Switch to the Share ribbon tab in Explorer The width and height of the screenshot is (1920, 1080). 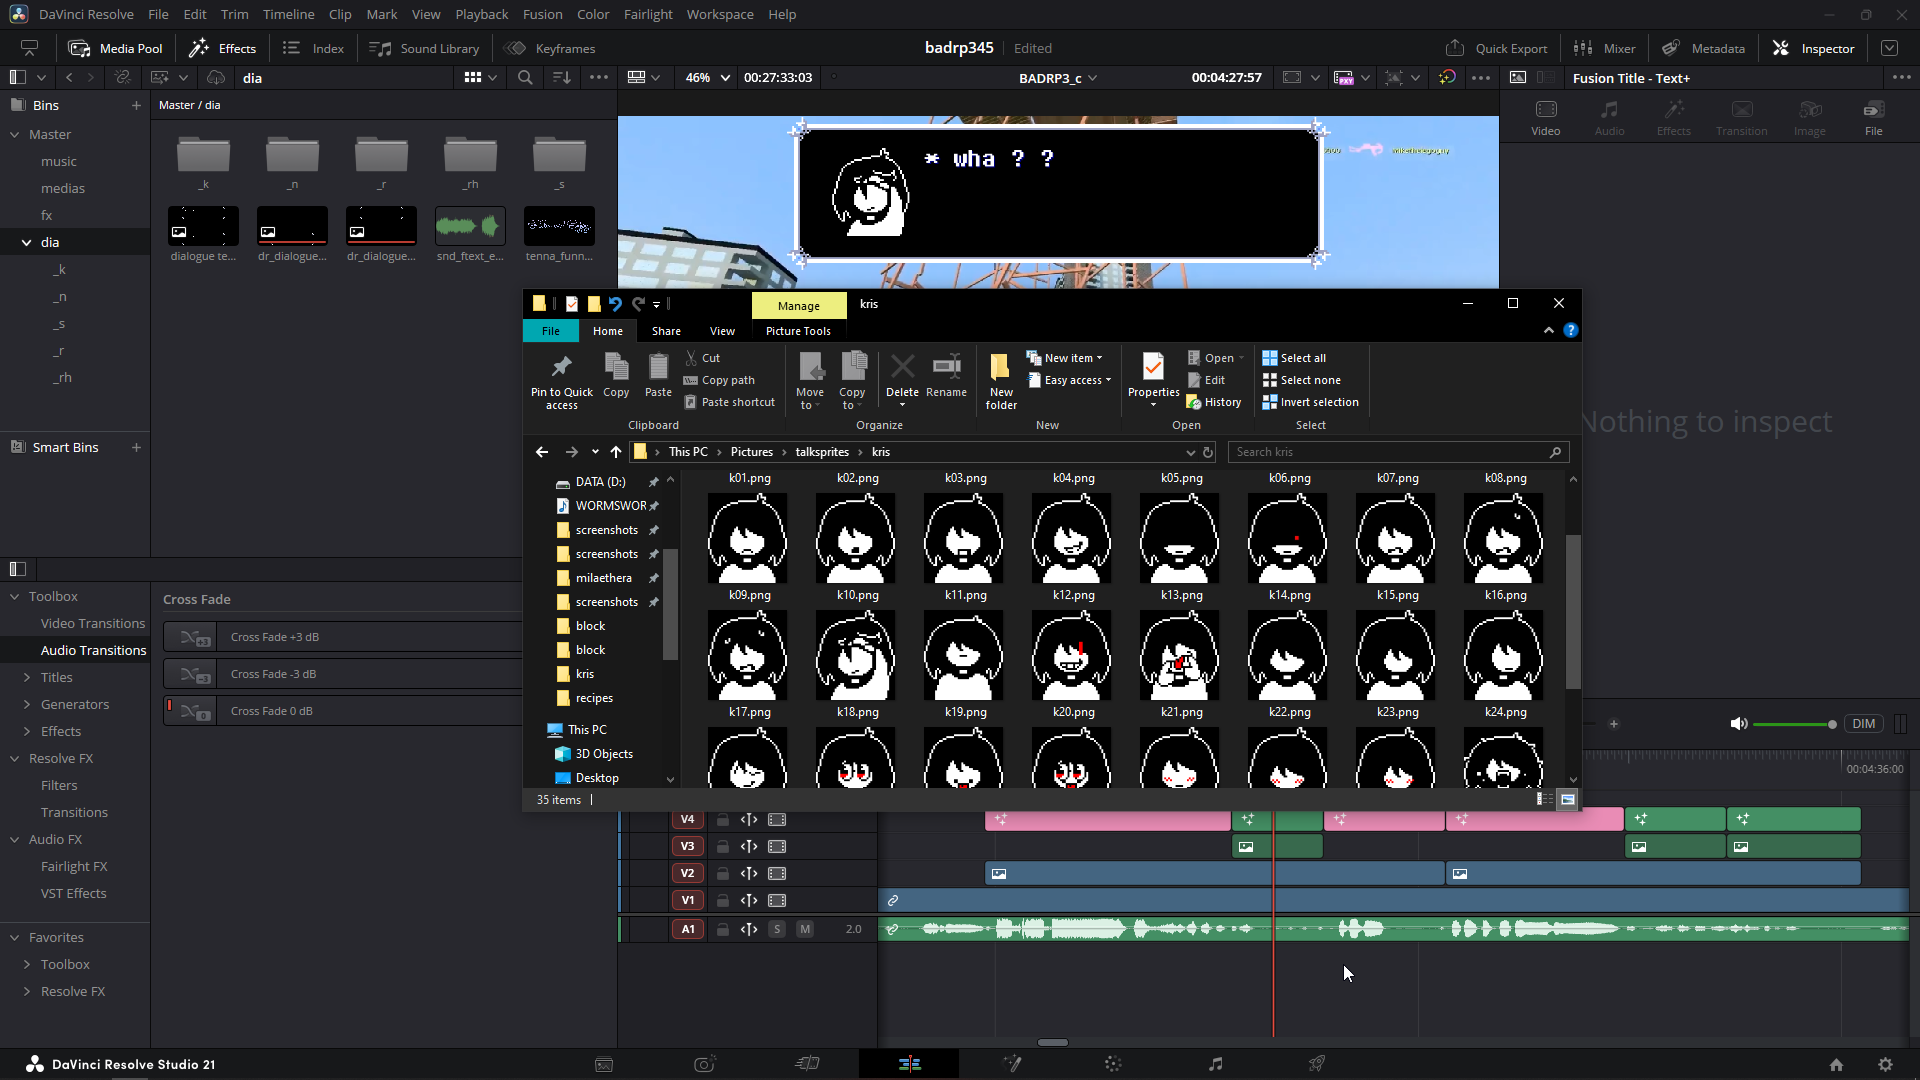(666, 331)
